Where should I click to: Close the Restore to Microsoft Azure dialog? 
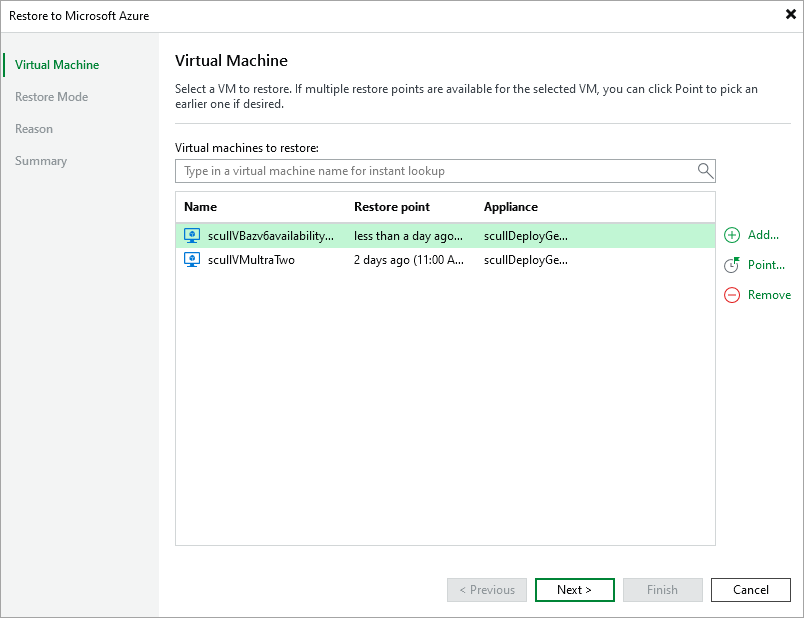(789, 15)
